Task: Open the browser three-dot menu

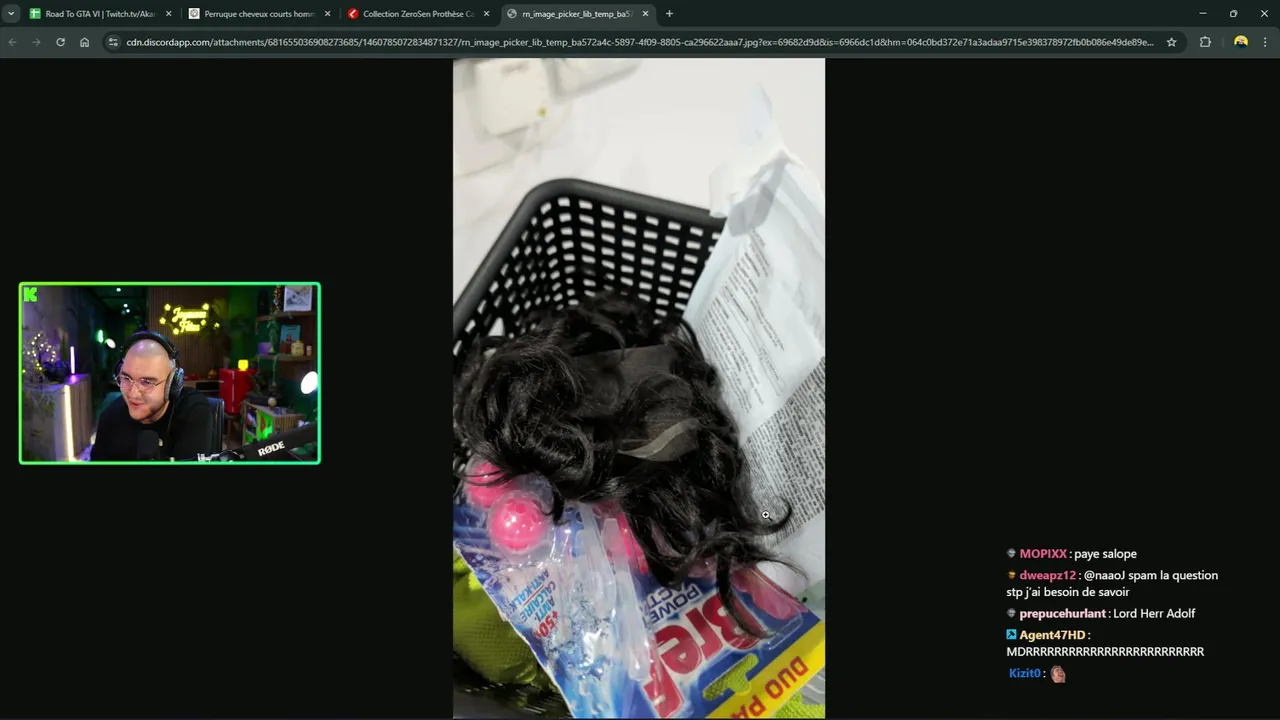Action: pos(1265,42)
